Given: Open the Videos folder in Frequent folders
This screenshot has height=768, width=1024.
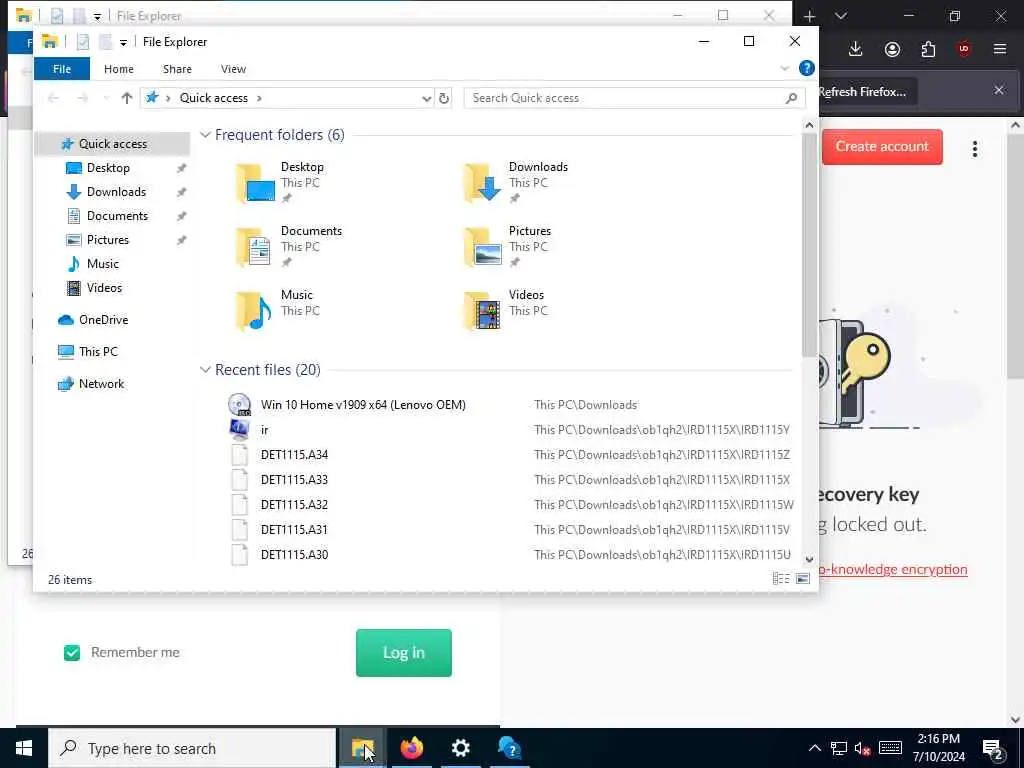Looking at the screenshot, I should (x=504, y=310).
